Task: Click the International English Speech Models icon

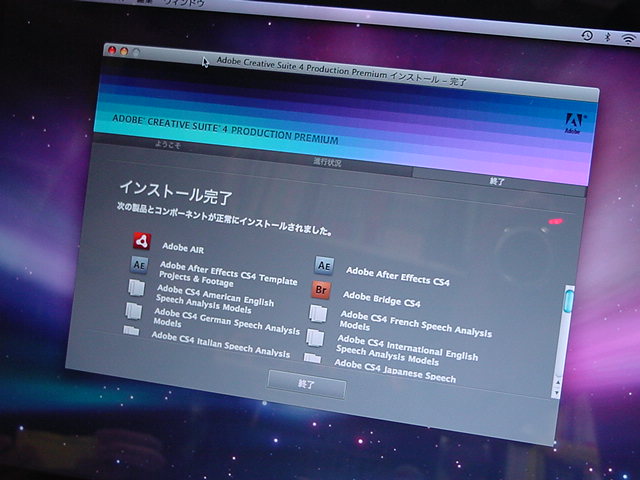Action: click(x=315, y=338)
